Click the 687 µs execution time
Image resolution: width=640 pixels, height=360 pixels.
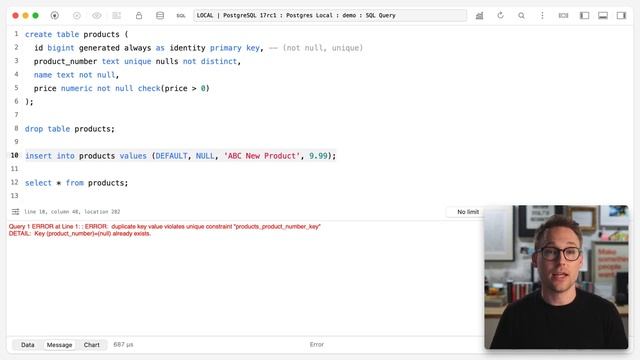pos(123,344)
